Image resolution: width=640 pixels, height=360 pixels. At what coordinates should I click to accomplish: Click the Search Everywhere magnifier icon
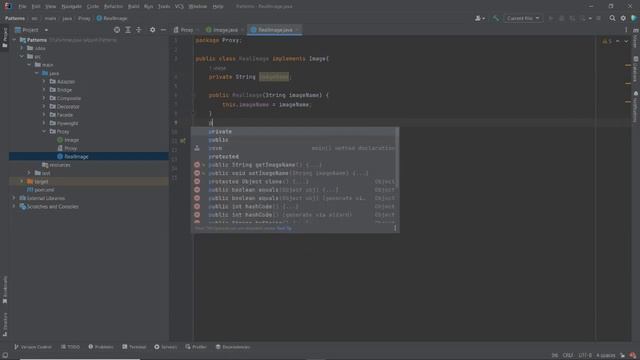click(612, 18)
